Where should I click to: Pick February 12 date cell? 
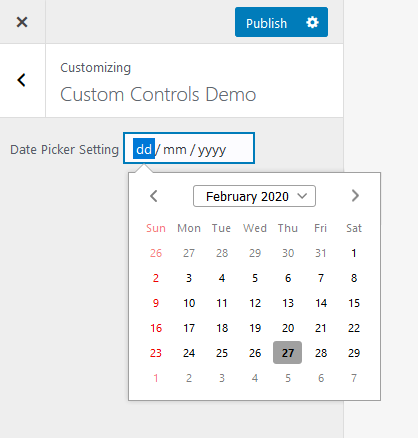click(255, 303)
